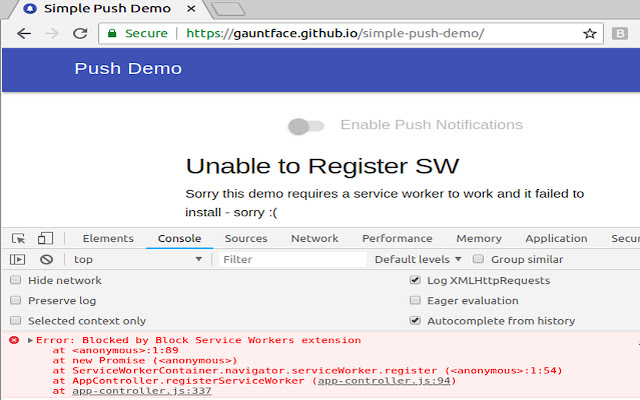Viewport: 640px width, 400px height.
Task: Enable the Eager evaluation checkbox
Action: (x=415, y=301)
